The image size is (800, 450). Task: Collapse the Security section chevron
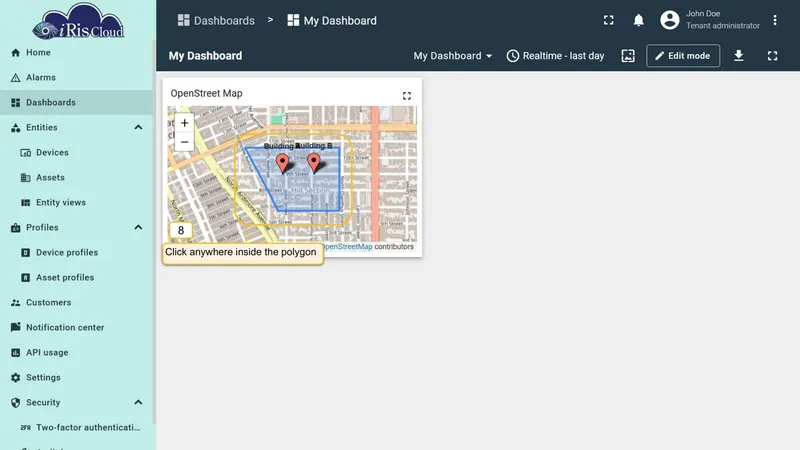(138, 403)
